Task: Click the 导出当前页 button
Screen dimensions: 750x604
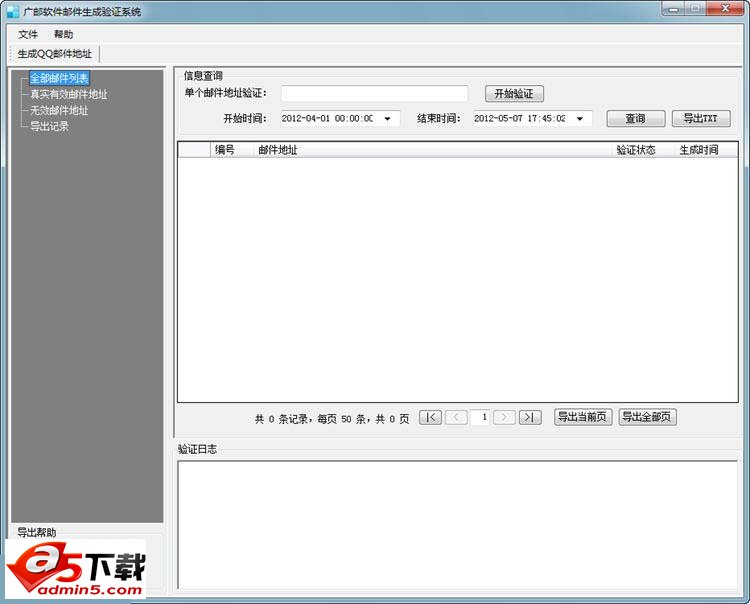Action: click(583, 417)
